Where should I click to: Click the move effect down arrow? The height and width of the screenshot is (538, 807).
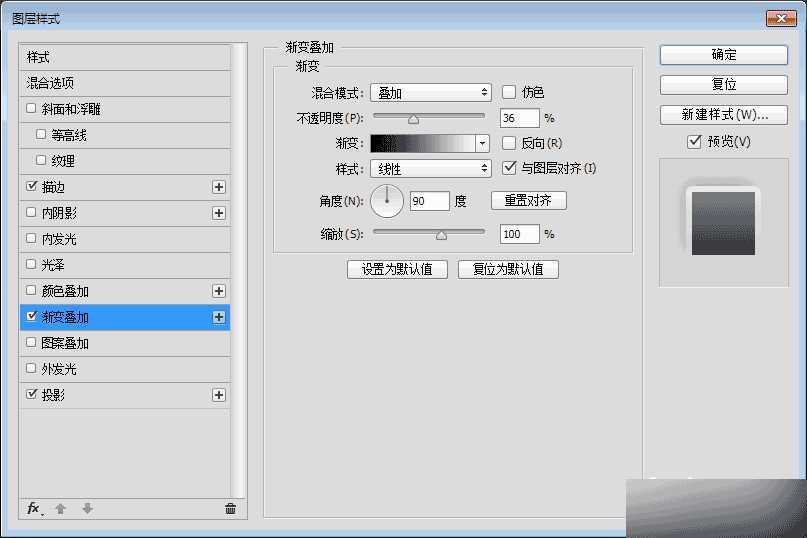point(87,509)
